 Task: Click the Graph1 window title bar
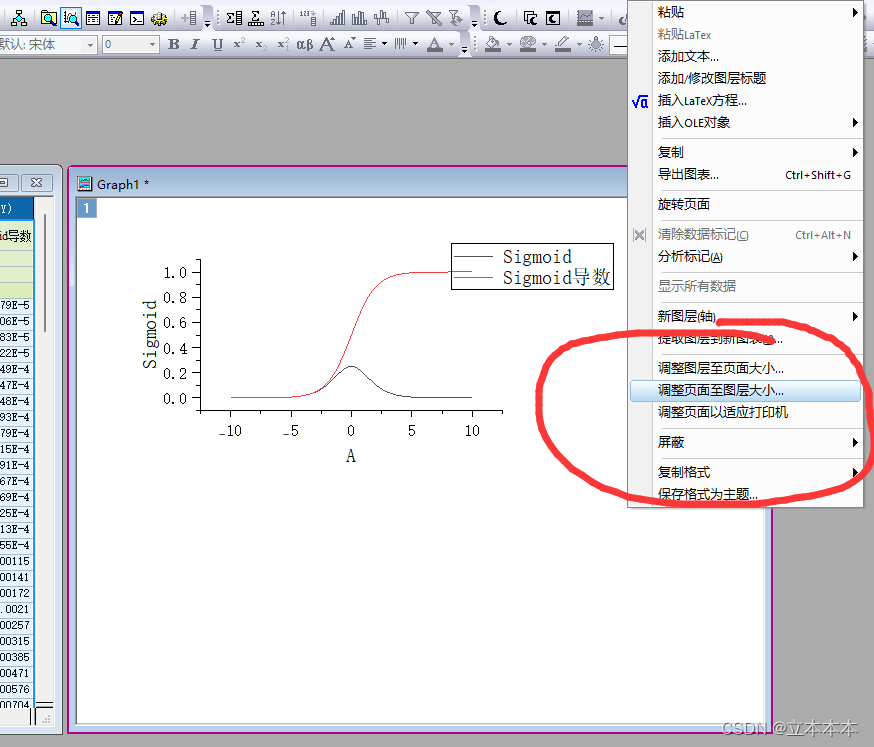(351, 184)
